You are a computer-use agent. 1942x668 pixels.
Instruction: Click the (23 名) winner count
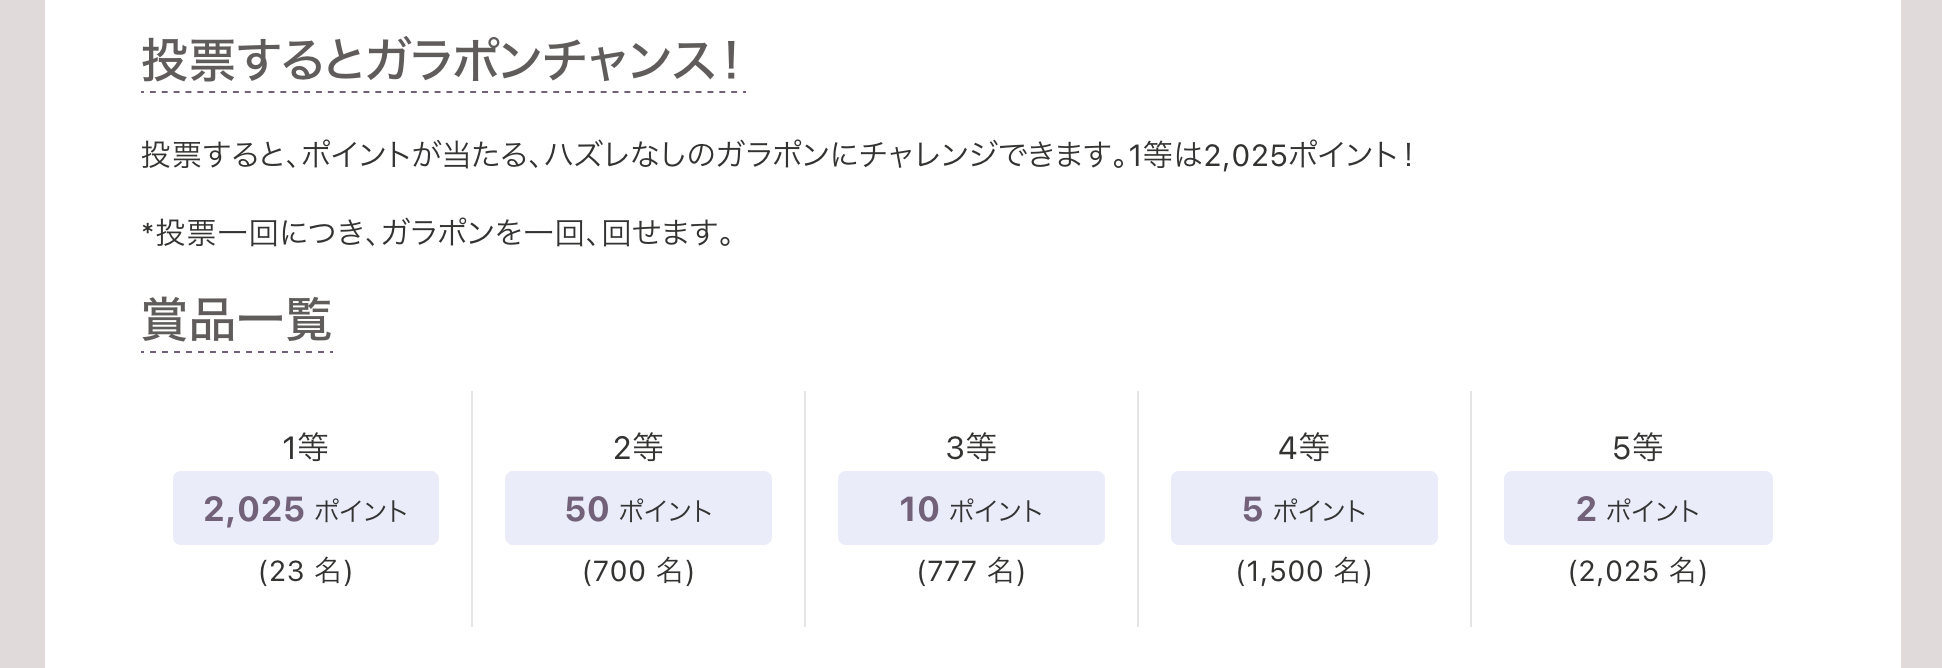tap(305, 571)
